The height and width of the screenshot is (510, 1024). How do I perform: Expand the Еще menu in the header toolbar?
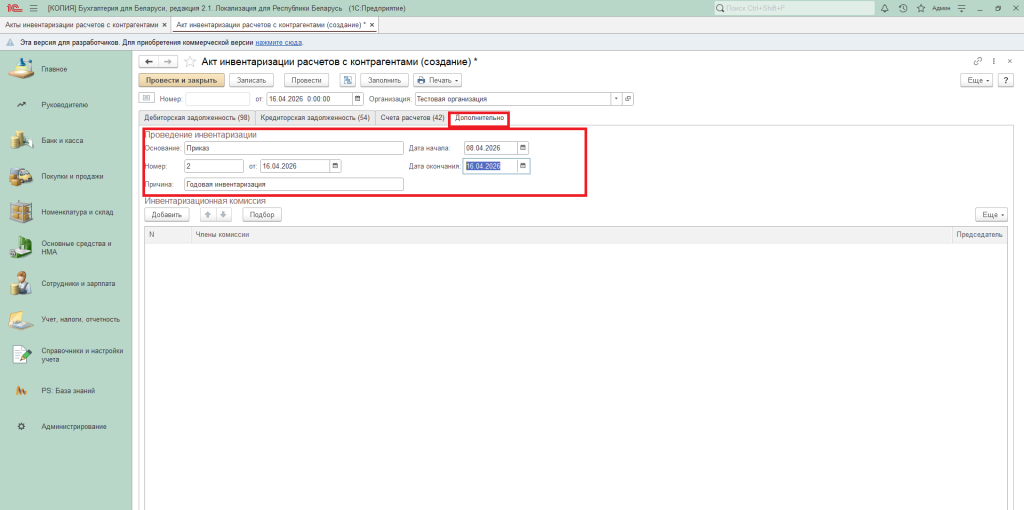(x=975, y=80)
